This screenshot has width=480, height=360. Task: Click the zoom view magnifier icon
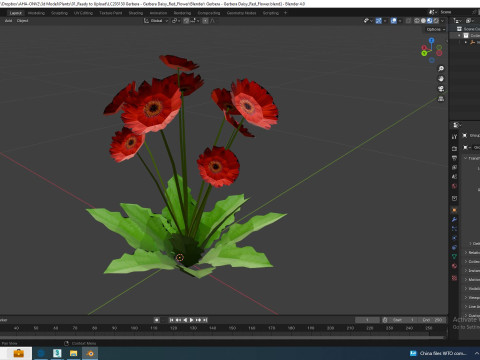pos(441,69)
